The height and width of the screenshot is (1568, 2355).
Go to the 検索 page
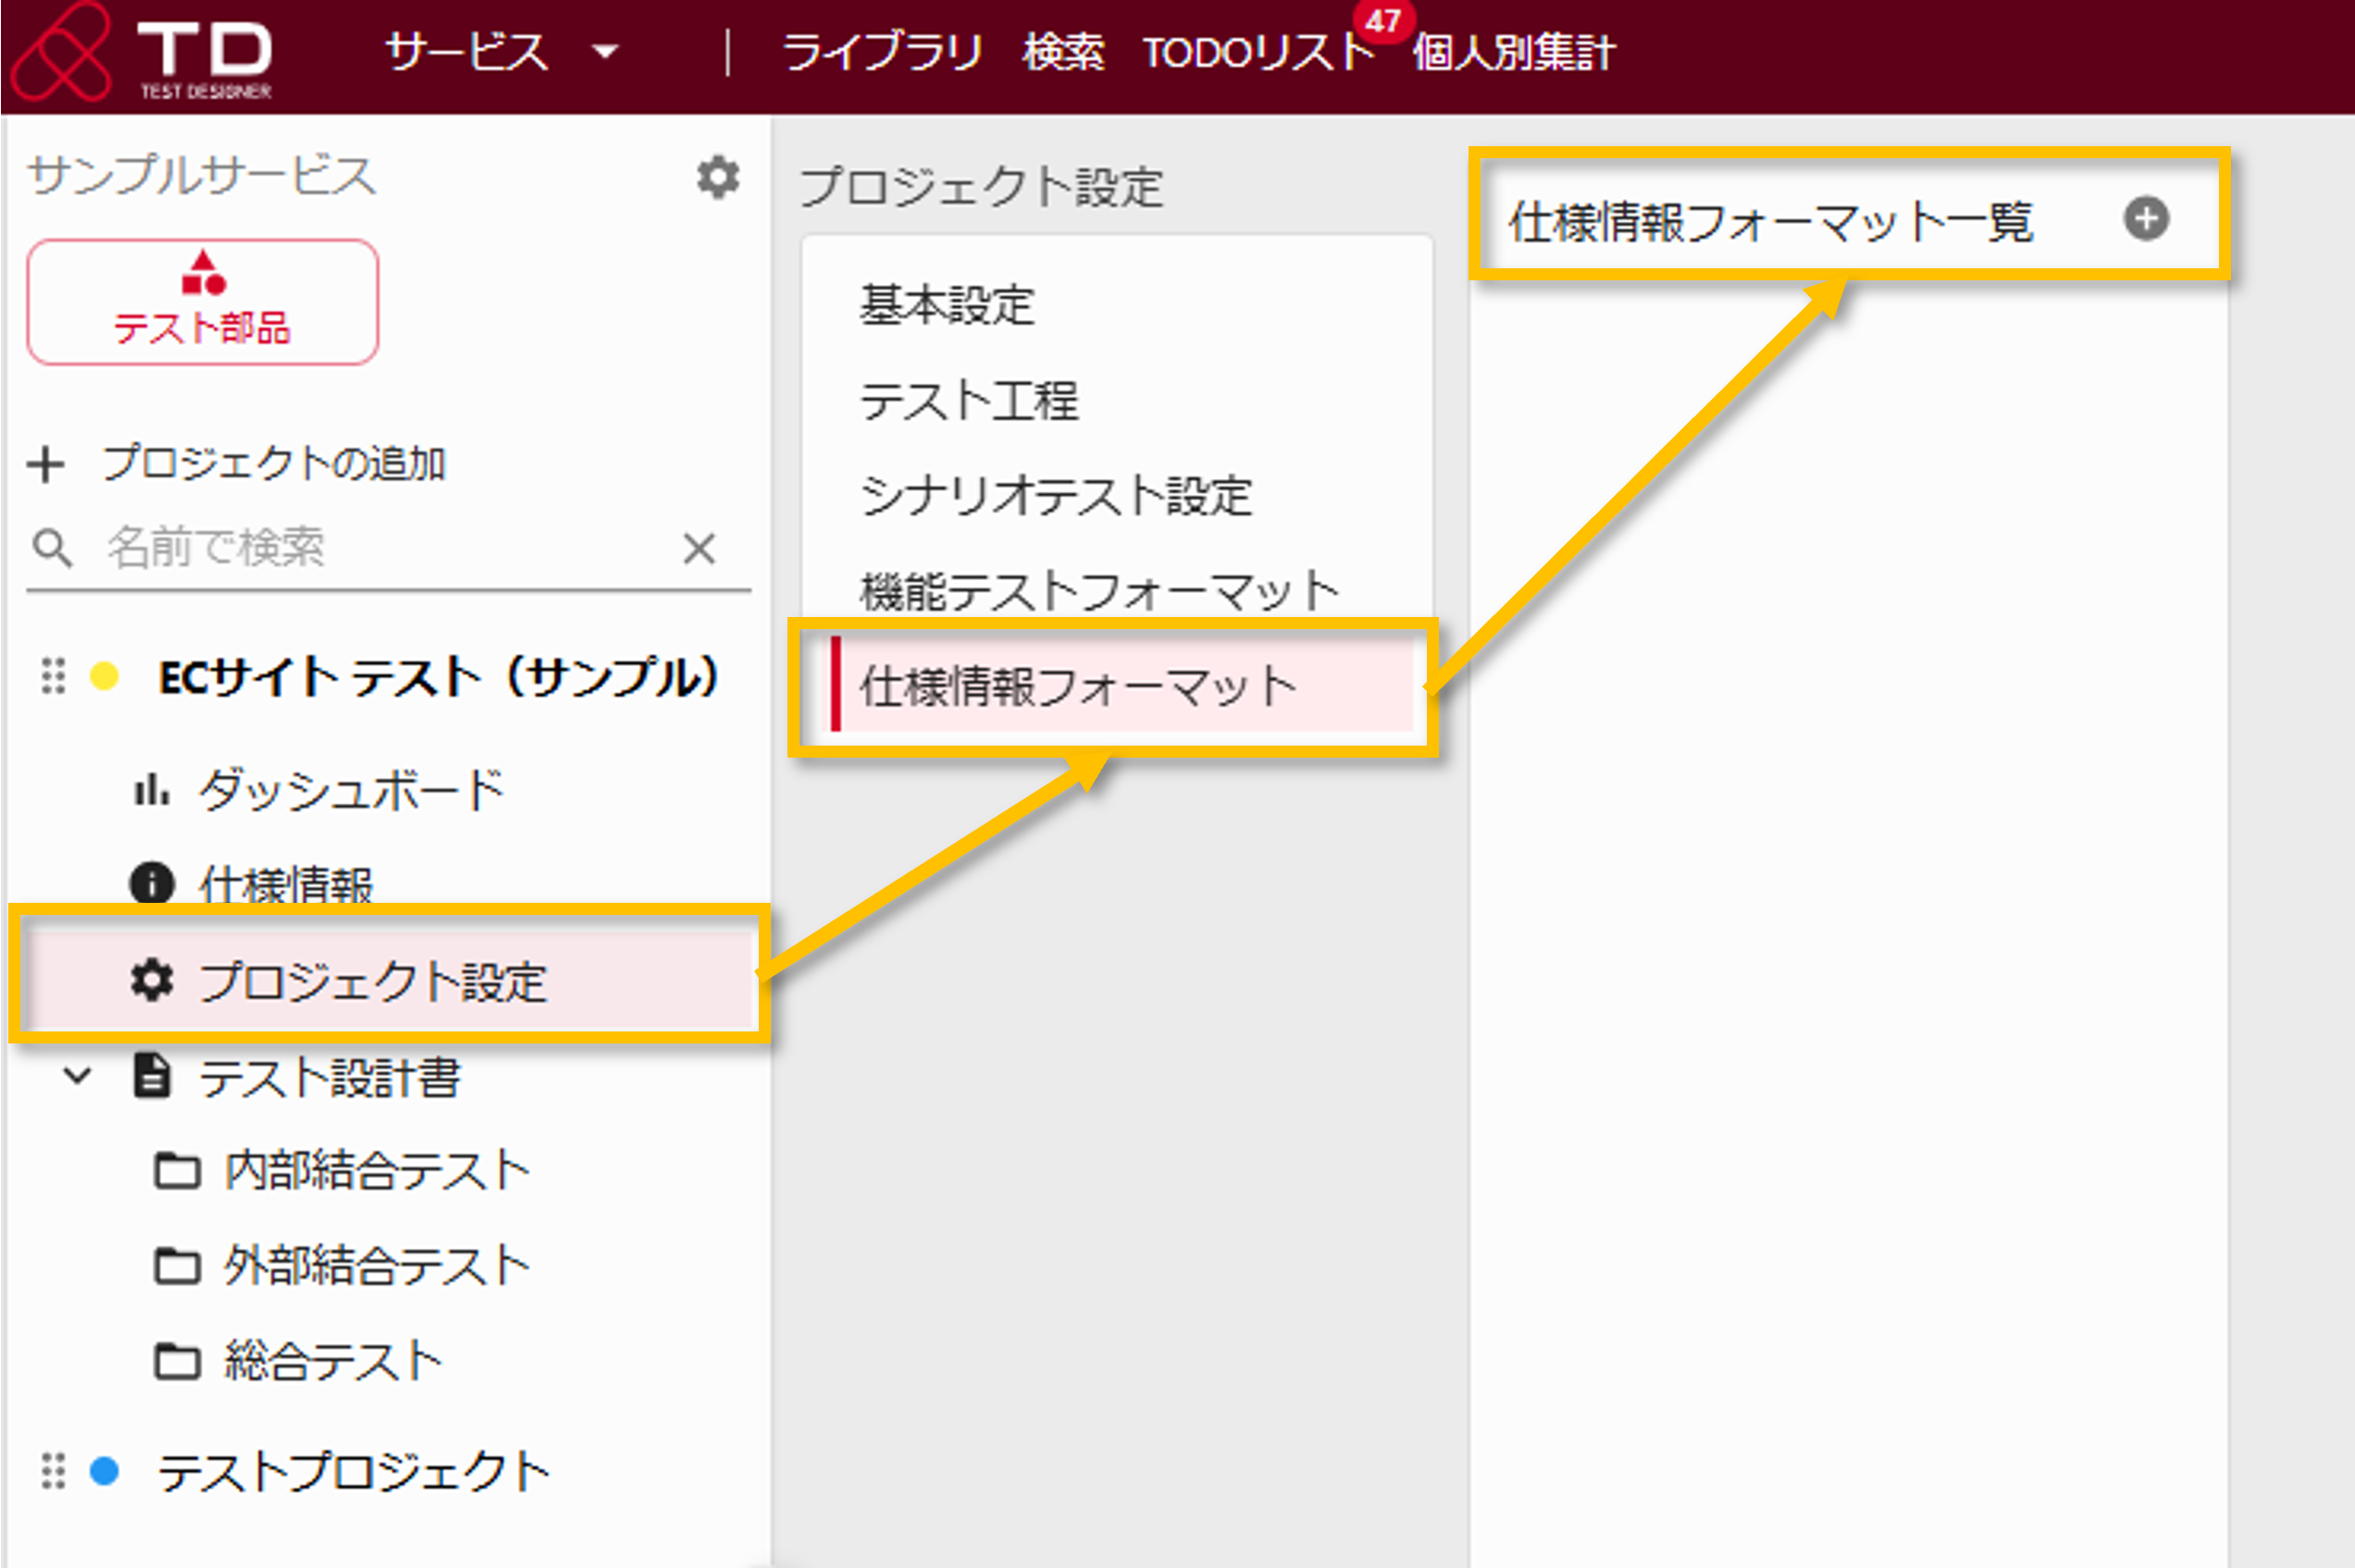1063,52
